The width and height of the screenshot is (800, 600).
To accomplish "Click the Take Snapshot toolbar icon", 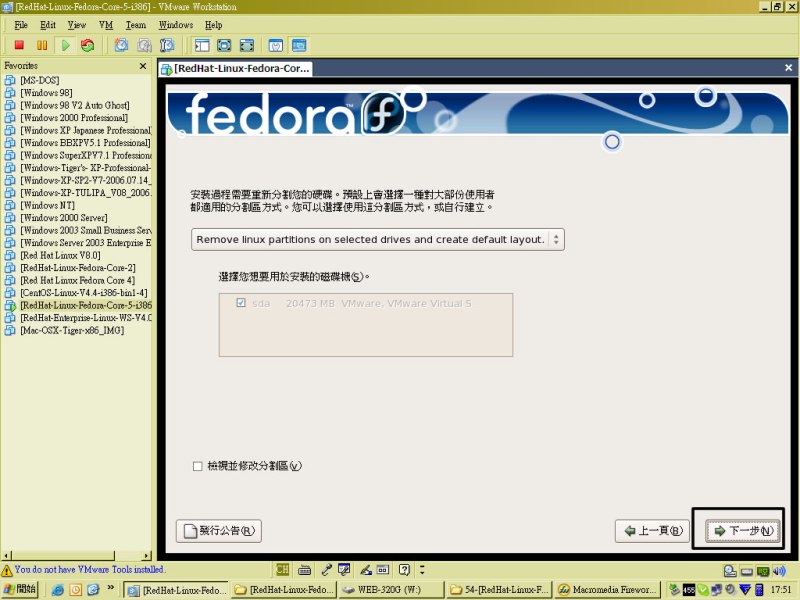I will click(121, 45).
